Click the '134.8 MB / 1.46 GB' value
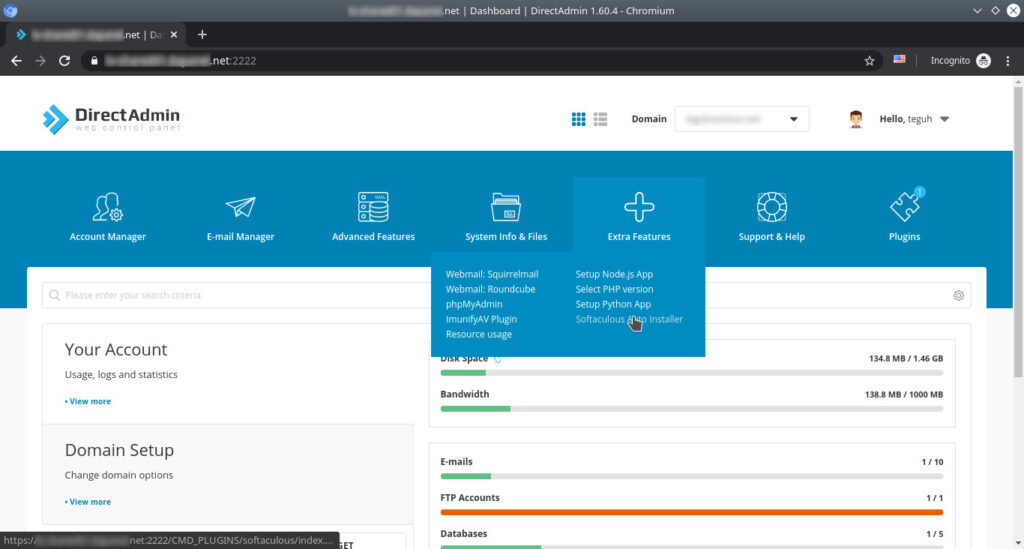The image size is (1024, 549). [905, 358]
